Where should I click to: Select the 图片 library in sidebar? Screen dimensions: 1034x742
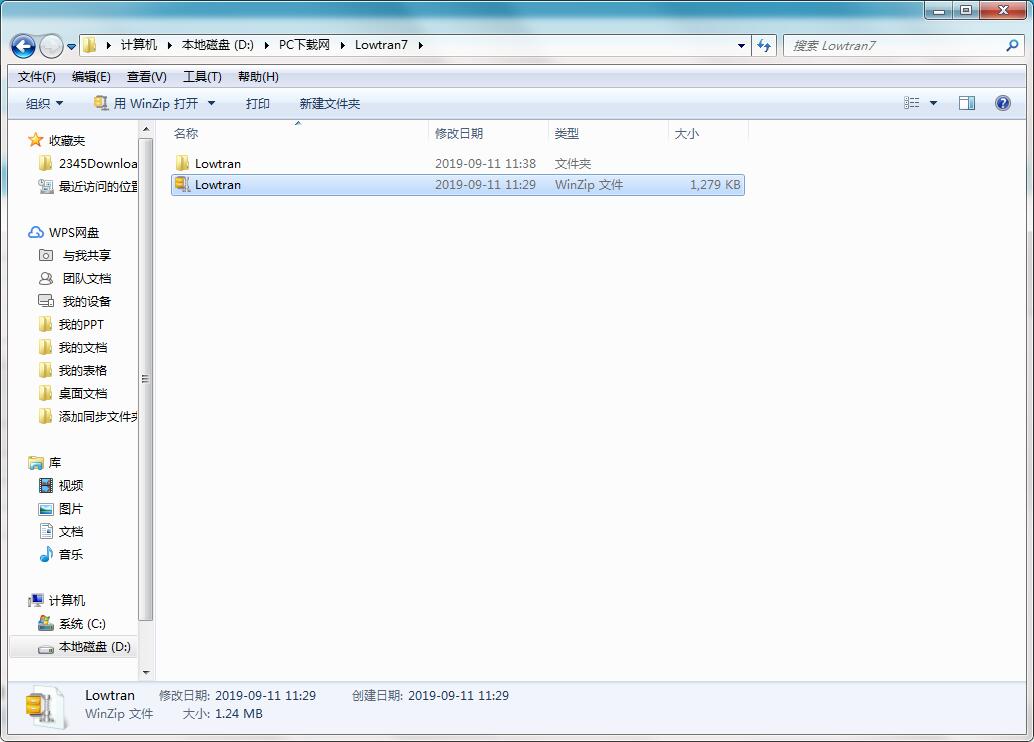[x=71, y=508]
